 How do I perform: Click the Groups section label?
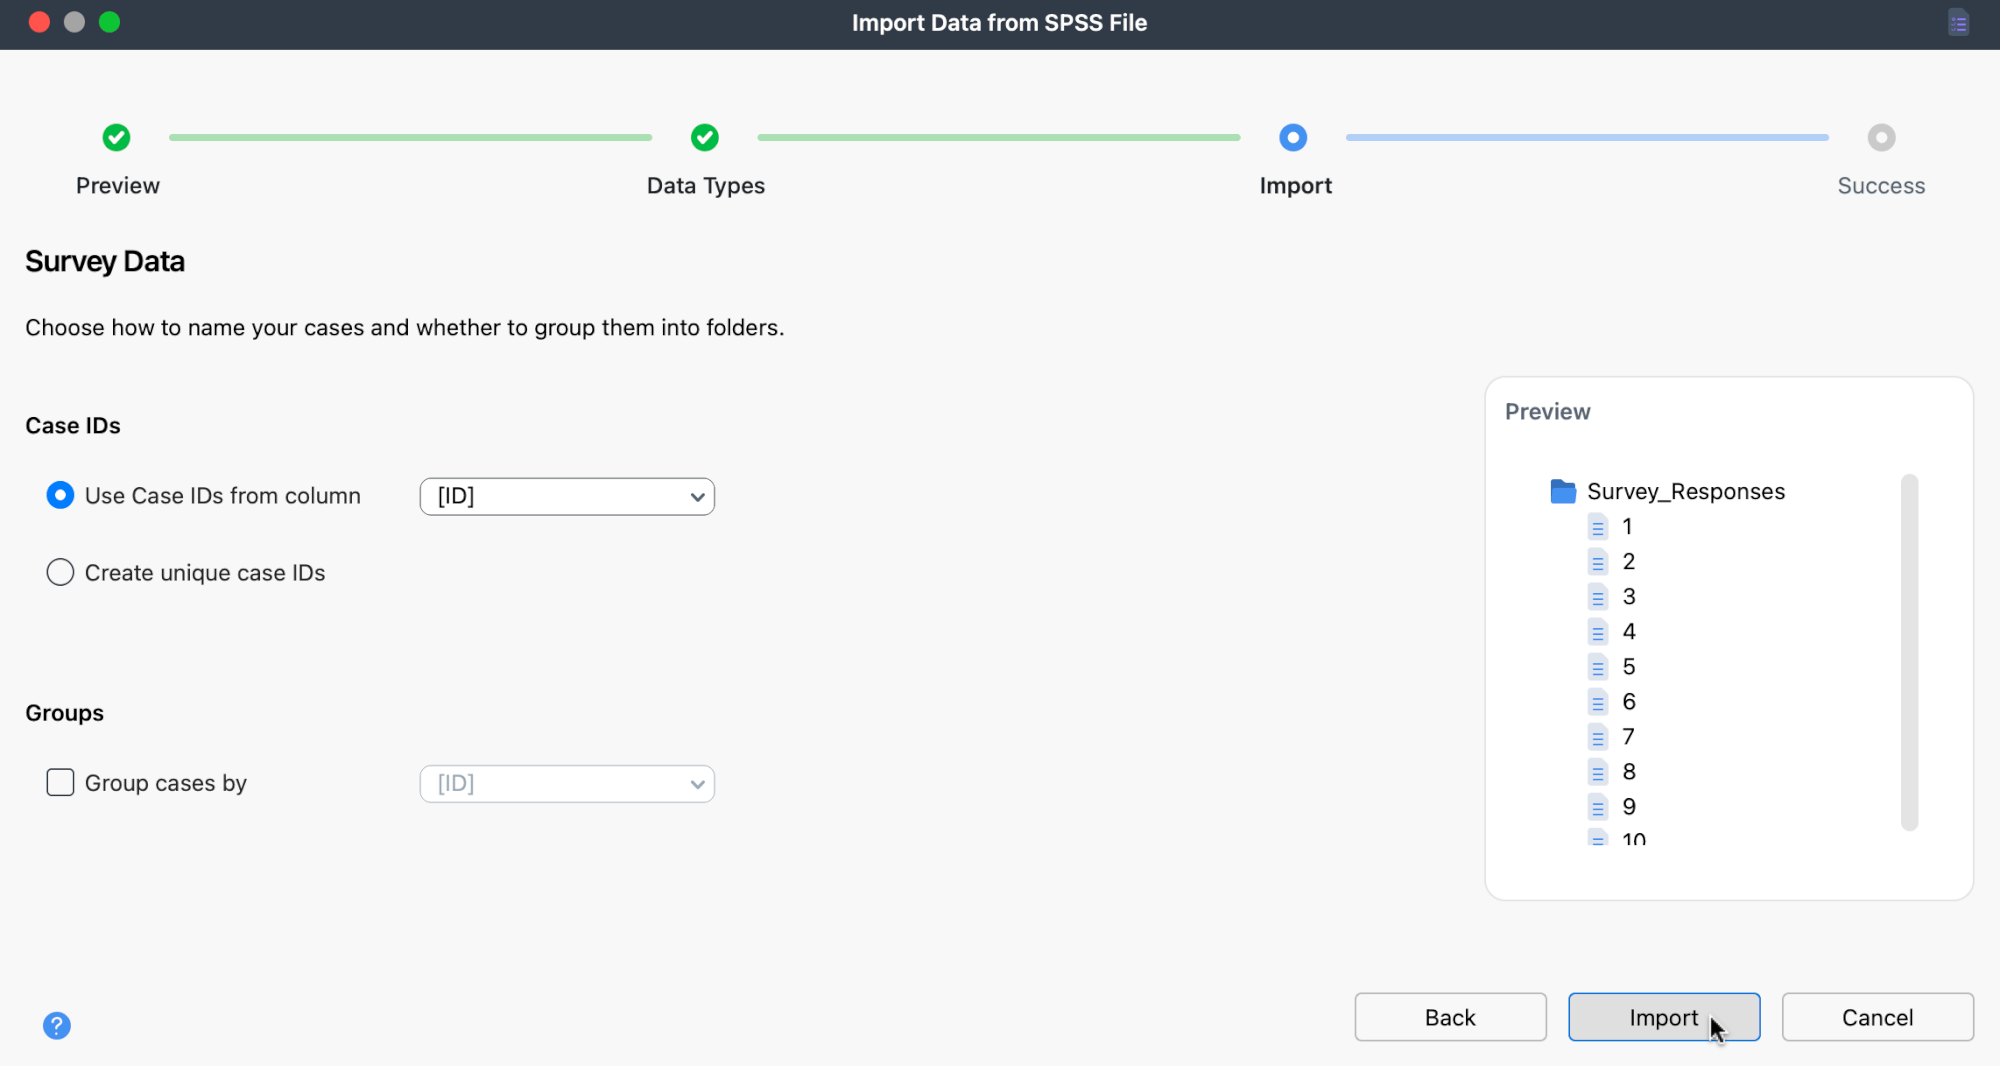[65, 713]
